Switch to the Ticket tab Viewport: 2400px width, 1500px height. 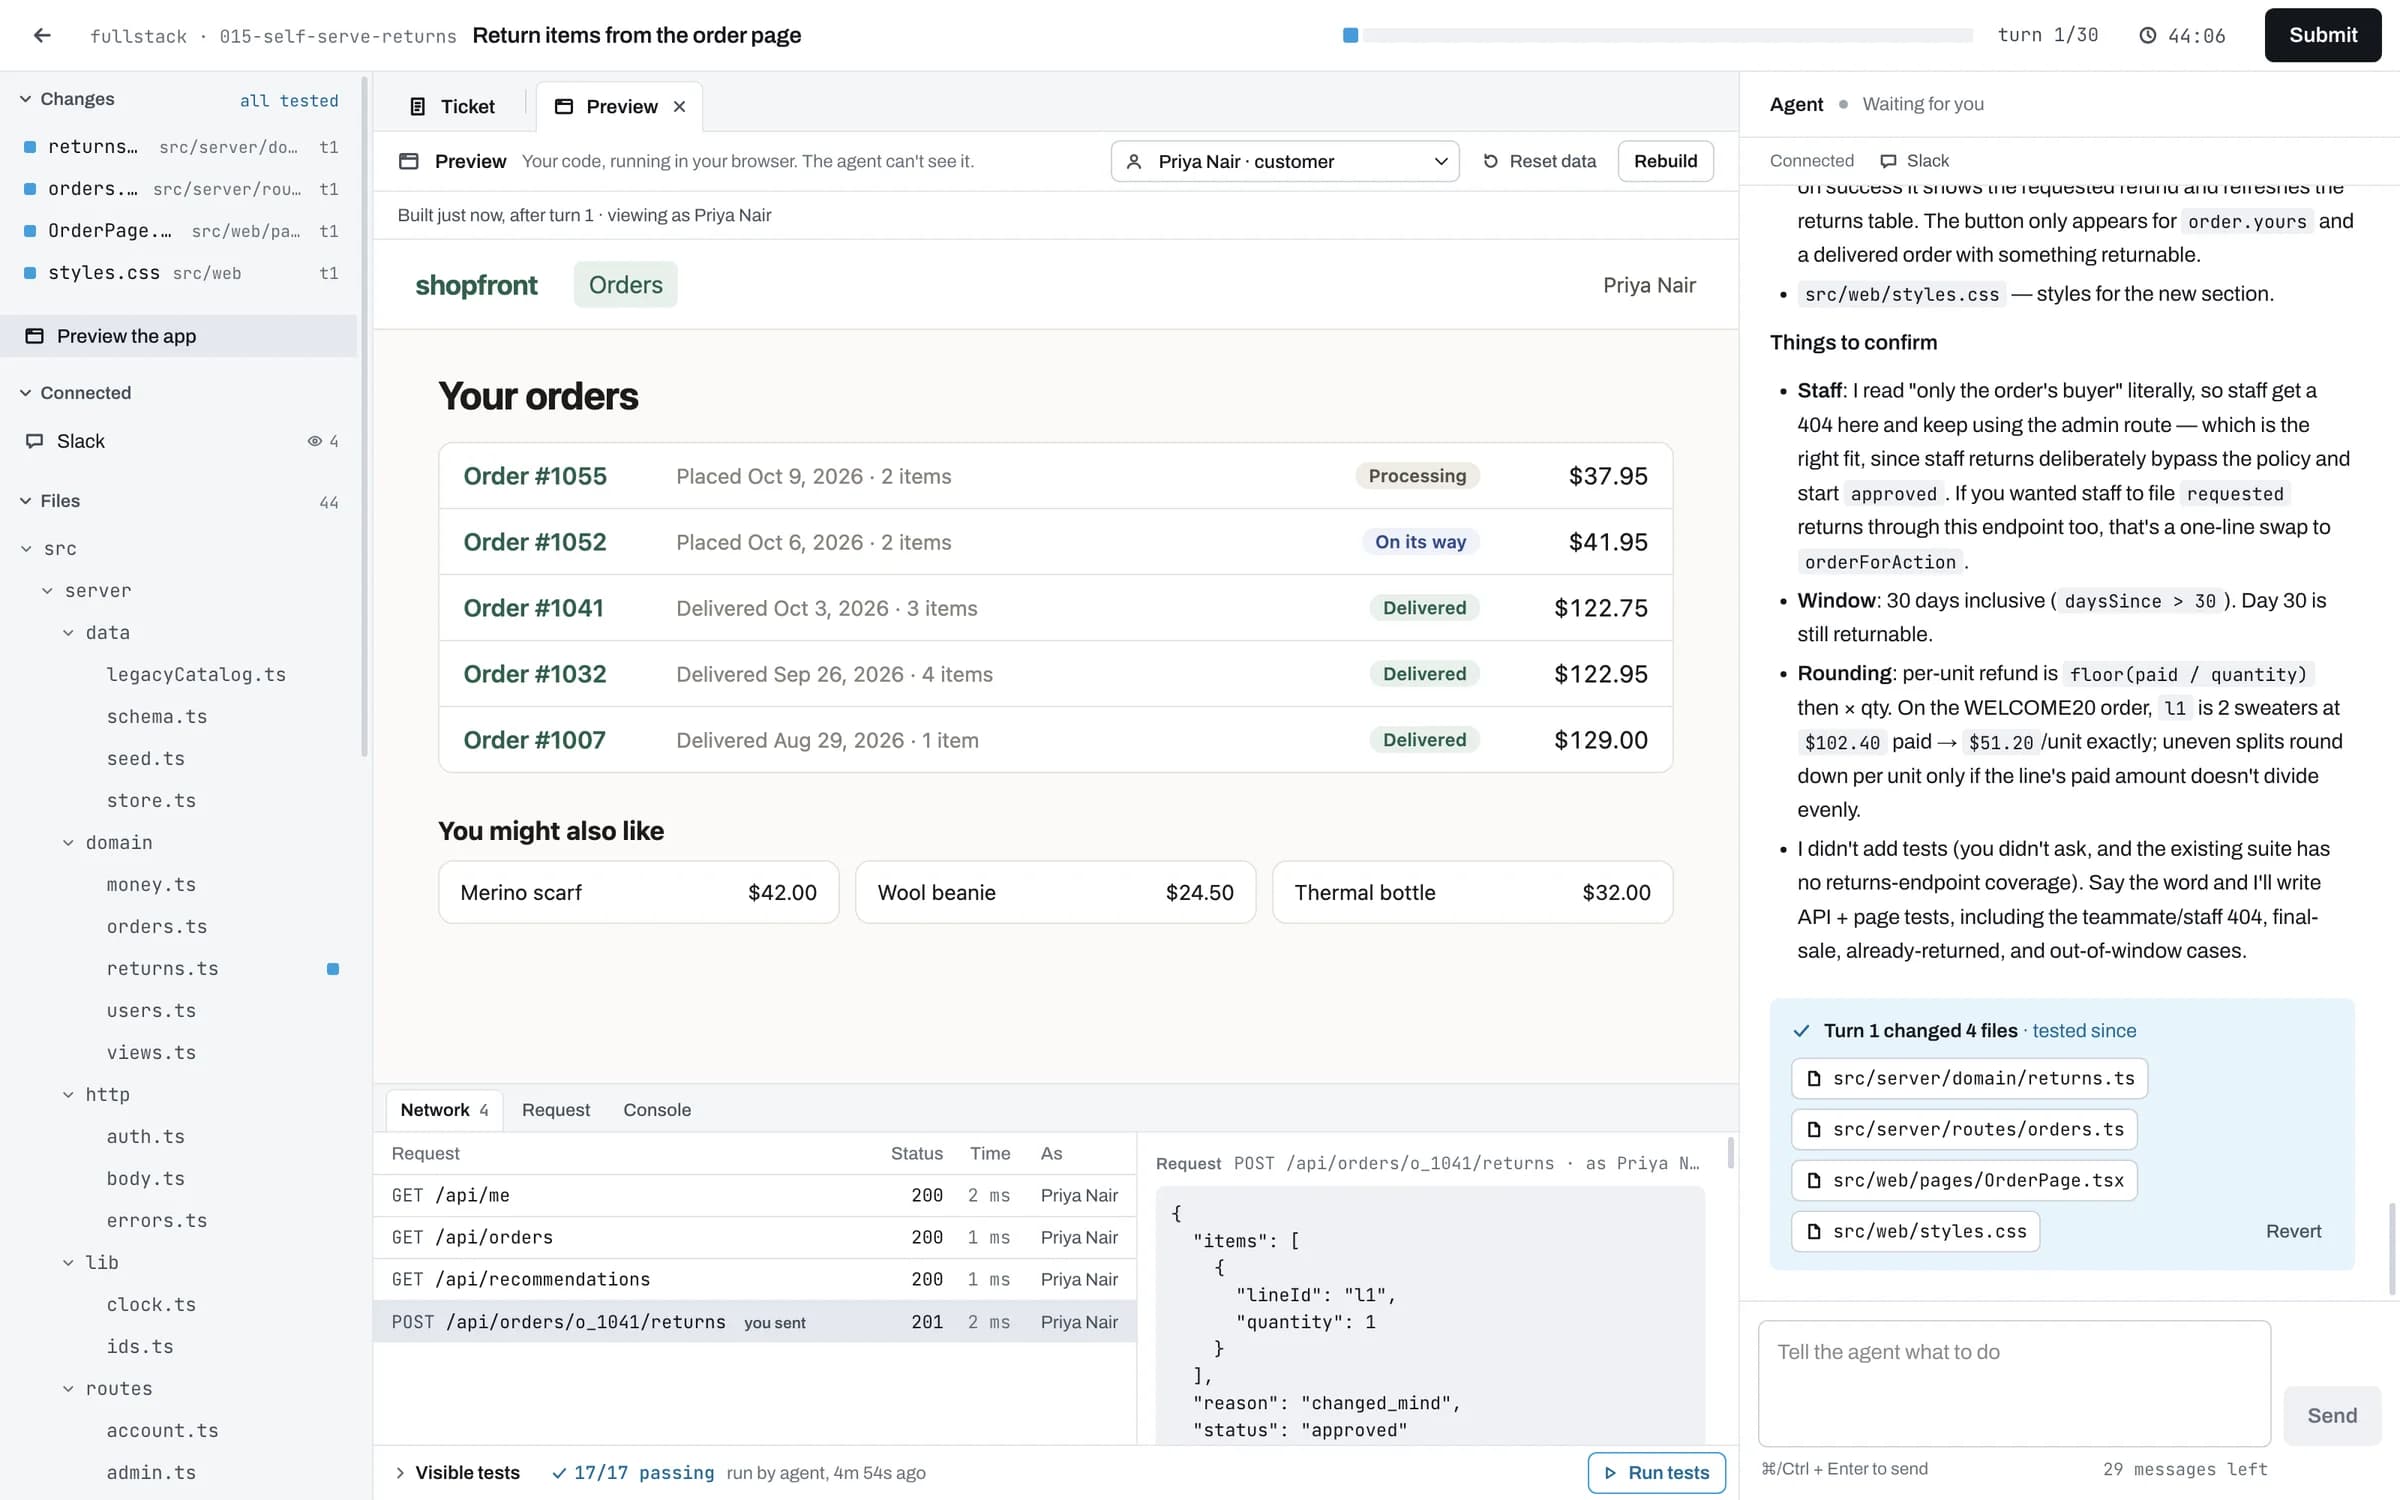[x=452, y=106]
